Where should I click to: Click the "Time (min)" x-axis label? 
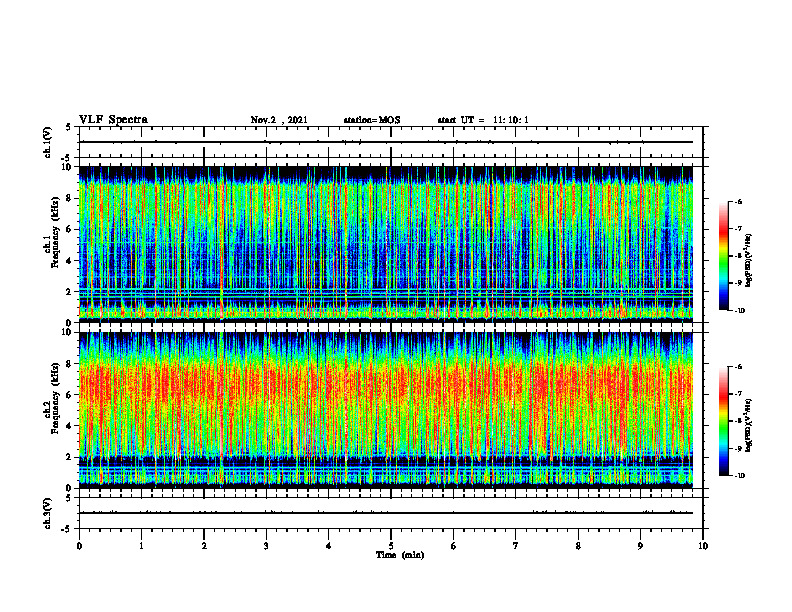(x=400, y=555)
